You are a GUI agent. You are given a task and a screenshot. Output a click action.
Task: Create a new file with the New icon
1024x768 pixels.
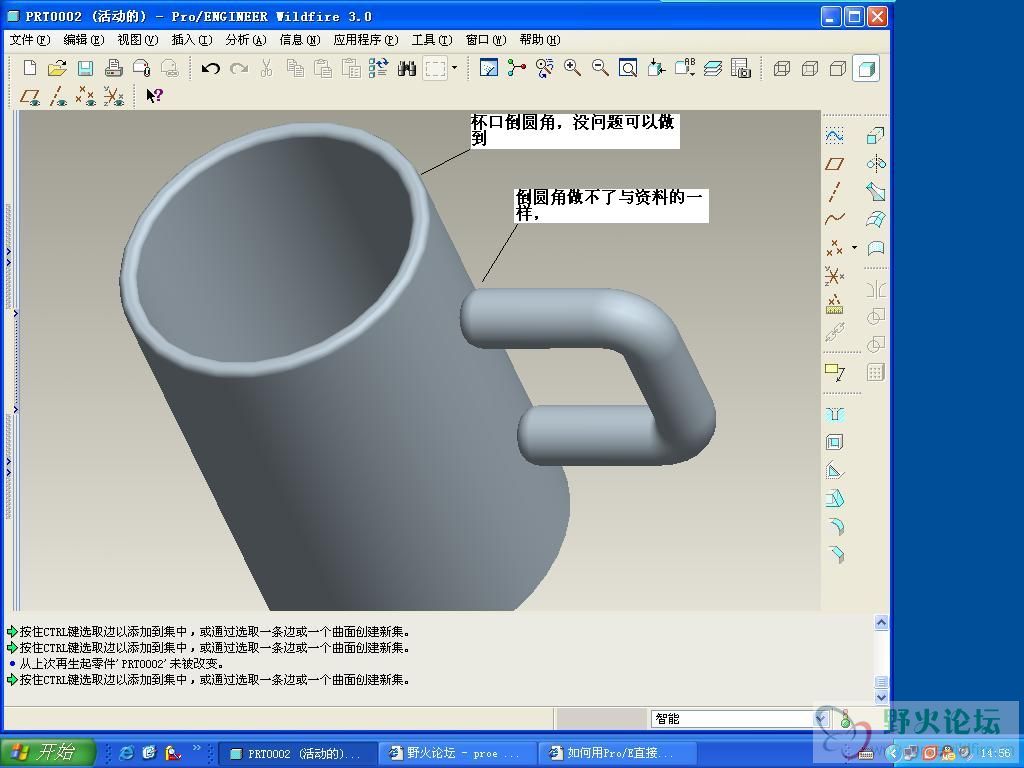click(29, 68)
